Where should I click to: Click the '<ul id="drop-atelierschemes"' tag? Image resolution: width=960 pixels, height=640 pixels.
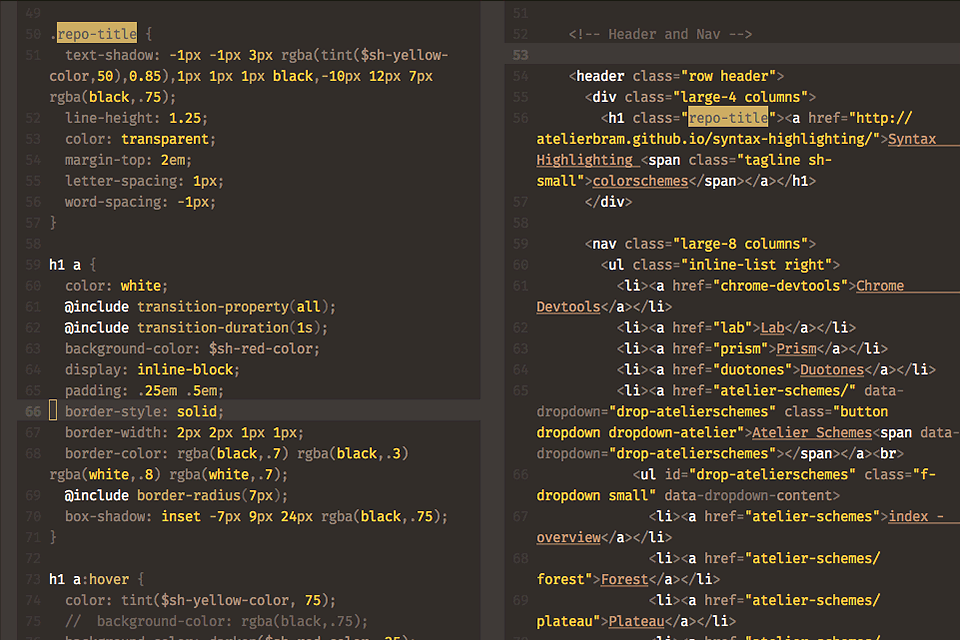pyautogui.click(x=744, y=474)
